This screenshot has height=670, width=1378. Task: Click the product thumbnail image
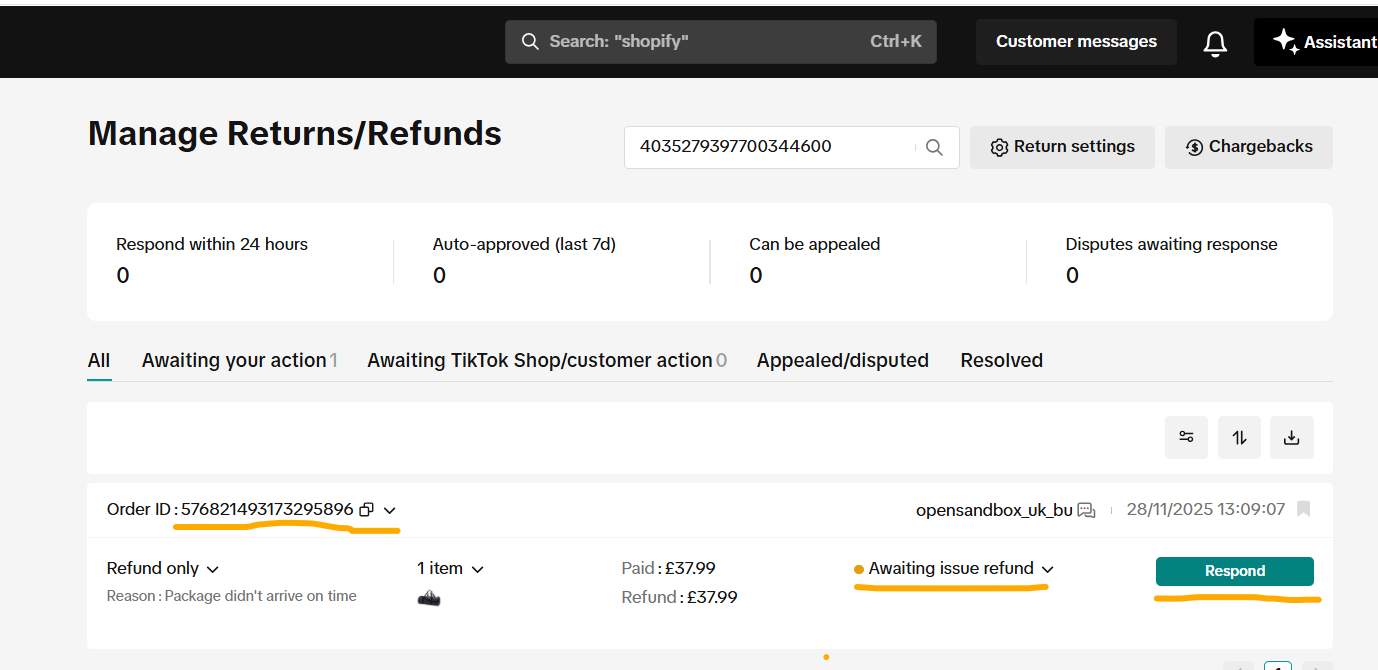point(429,597)
